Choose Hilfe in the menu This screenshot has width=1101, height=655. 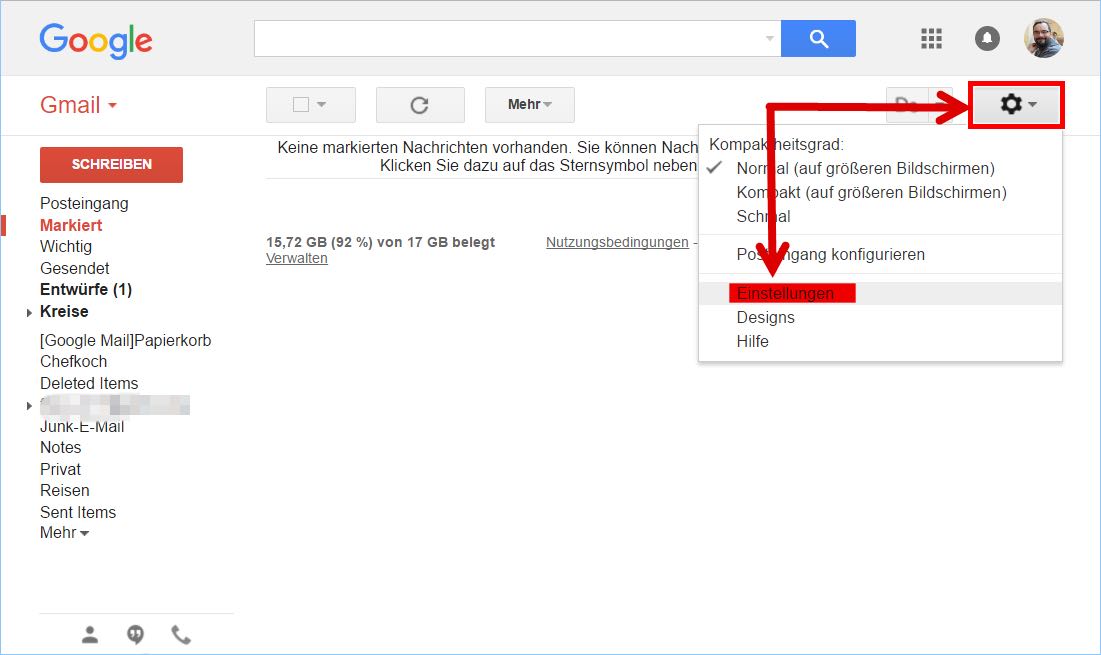[x=752, y=341]
